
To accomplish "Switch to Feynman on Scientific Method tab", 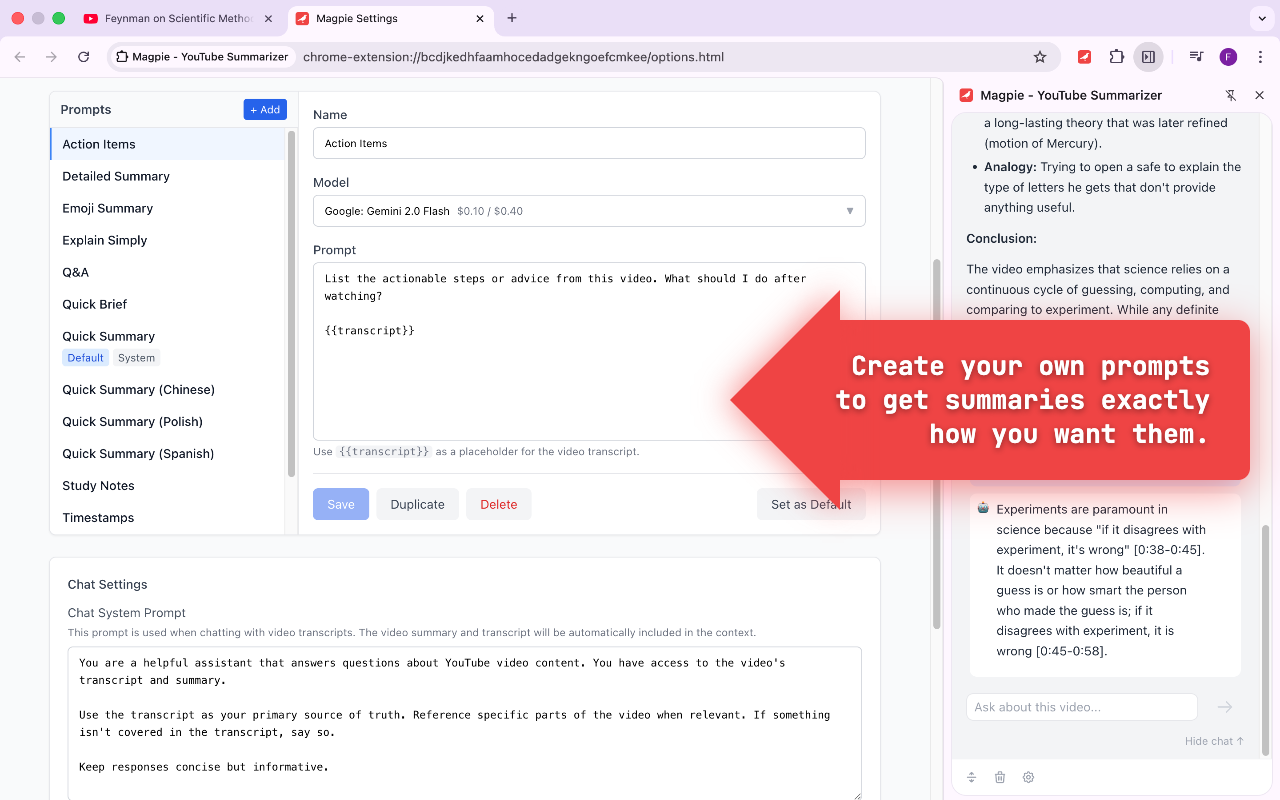I will tap(178, 18).
